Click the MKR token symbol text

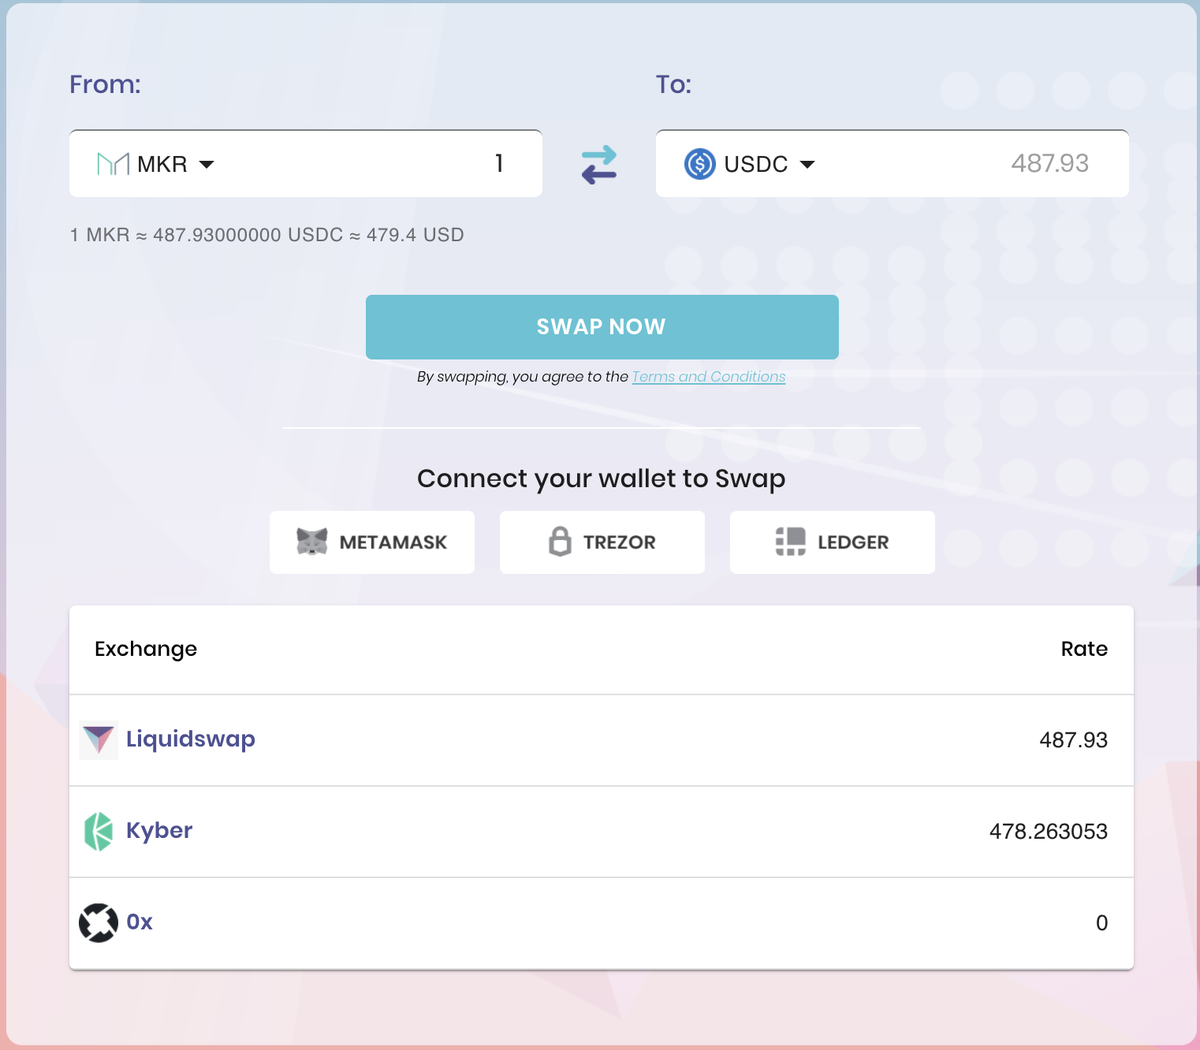click(162, 164)
